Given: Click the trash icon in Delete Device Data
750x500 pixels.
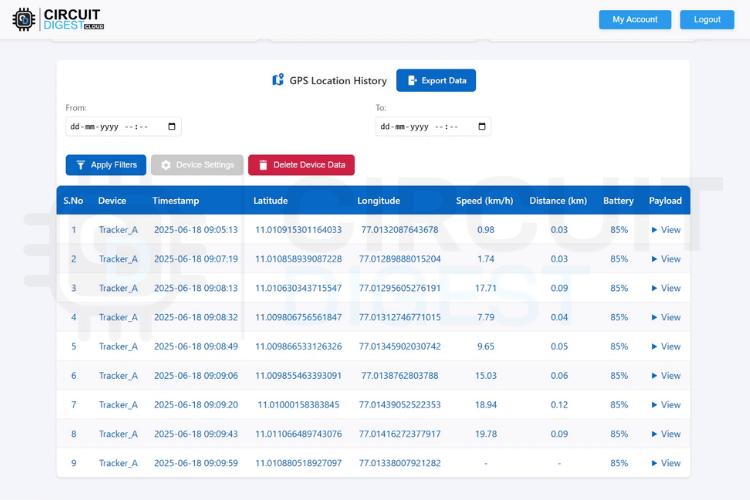Looking at the screenshot, I should tap(263, 165).
